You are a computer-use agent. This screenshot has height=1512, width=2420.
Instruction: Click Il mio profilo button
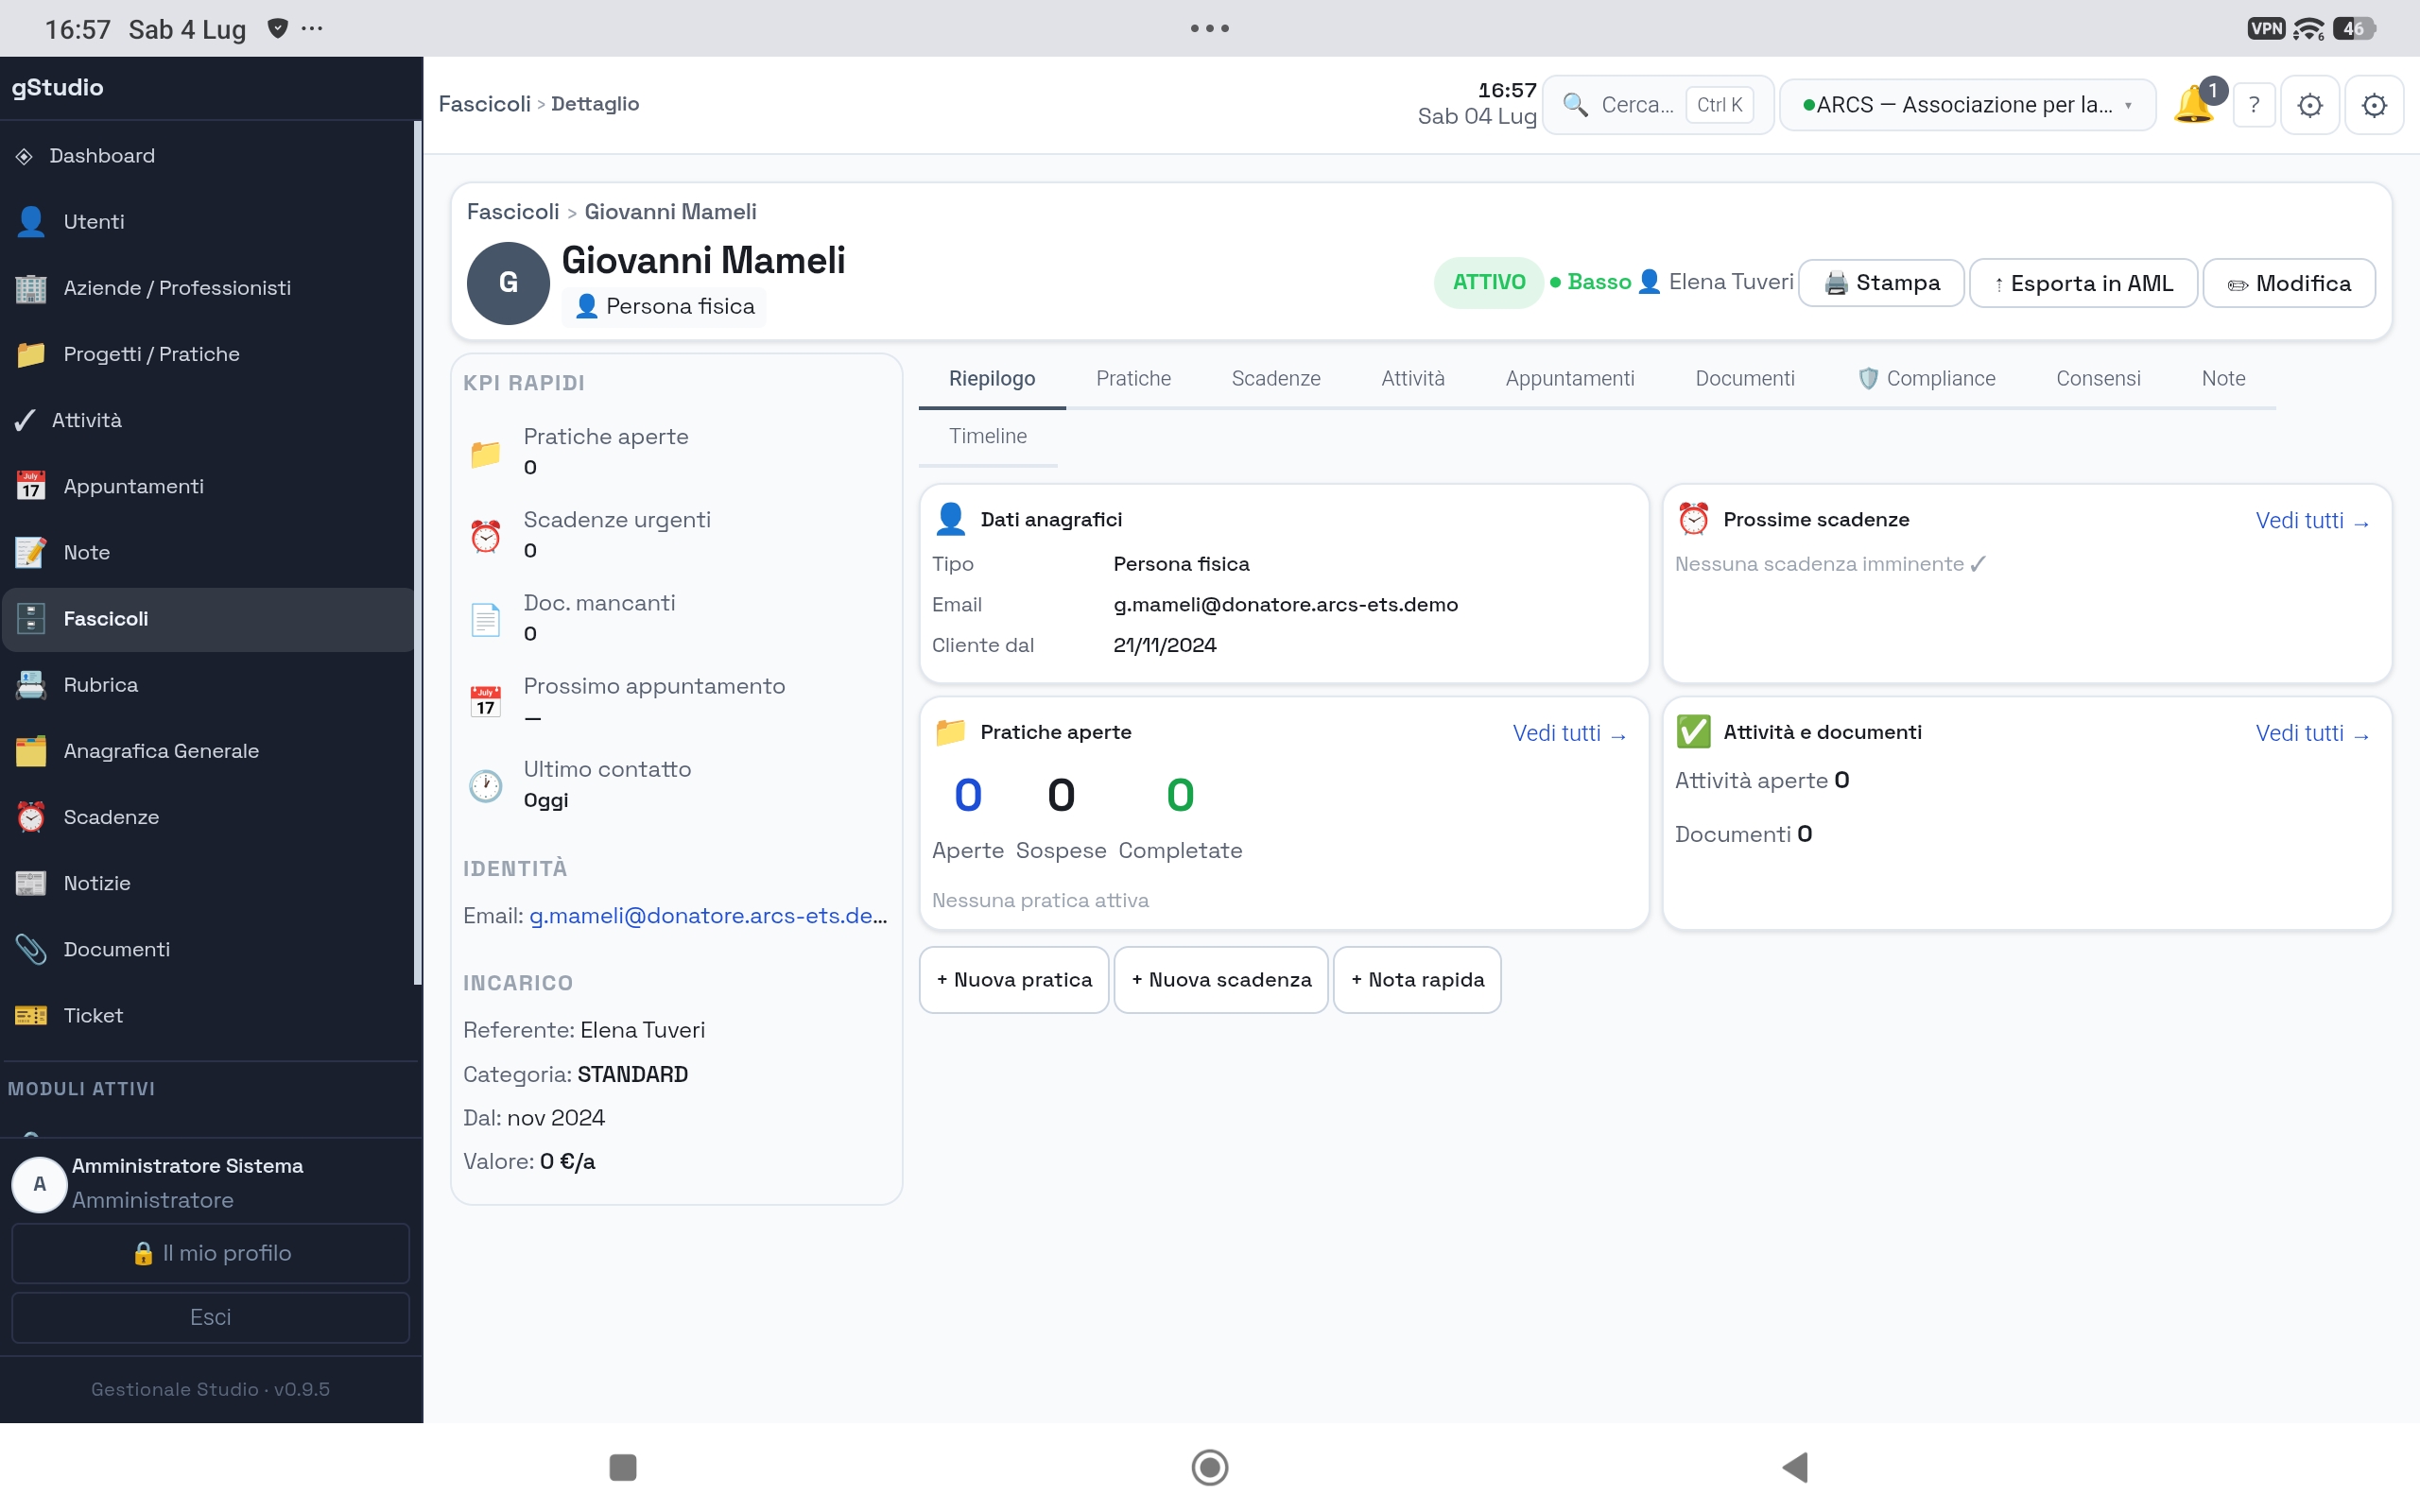click(x=211, y=1254)
